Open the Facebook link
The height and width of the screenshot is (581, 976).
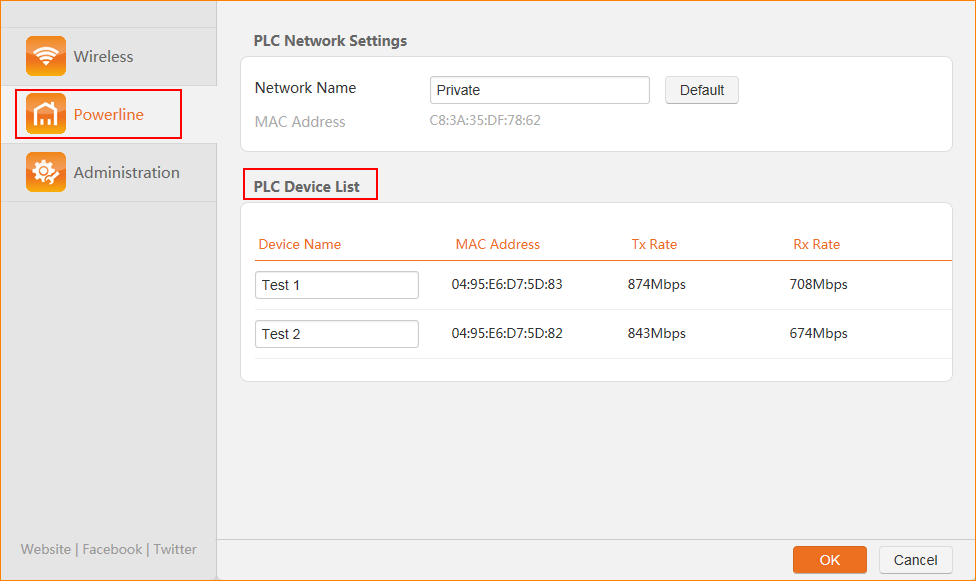point(112,549)
